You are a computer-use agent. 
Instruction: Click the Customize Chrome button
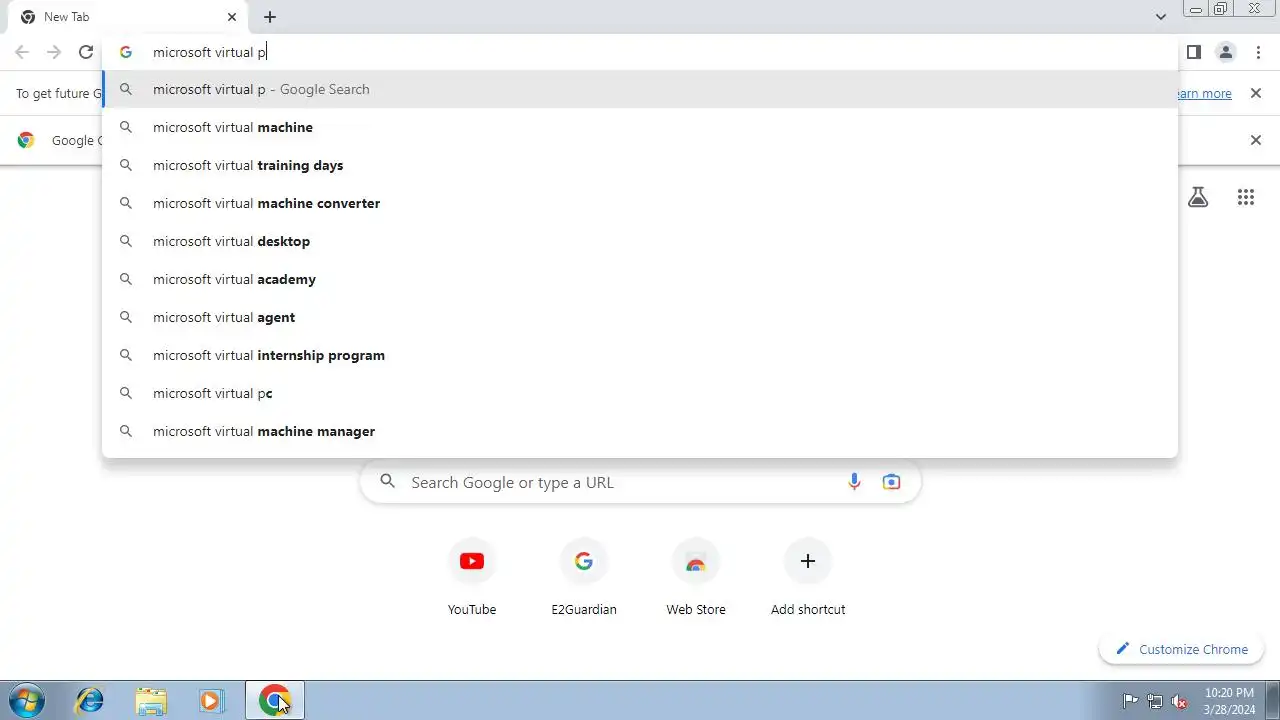click(x=1183, y=649)
